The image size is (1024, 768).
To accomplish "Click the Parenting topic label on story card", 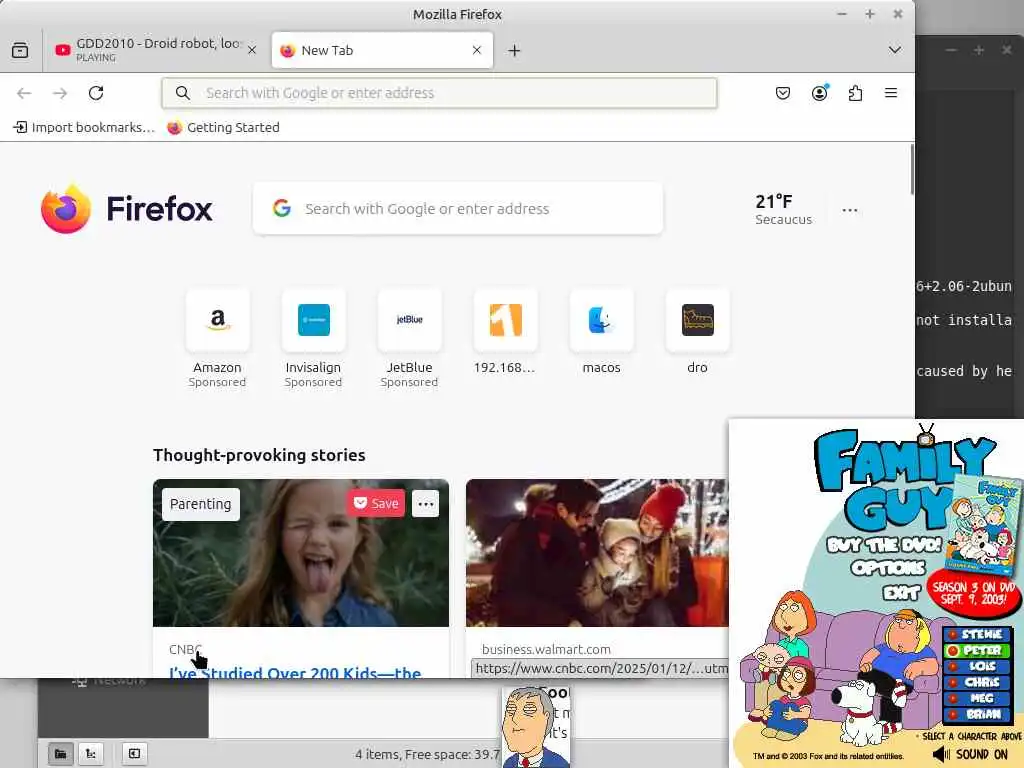I will pos(200,504).
